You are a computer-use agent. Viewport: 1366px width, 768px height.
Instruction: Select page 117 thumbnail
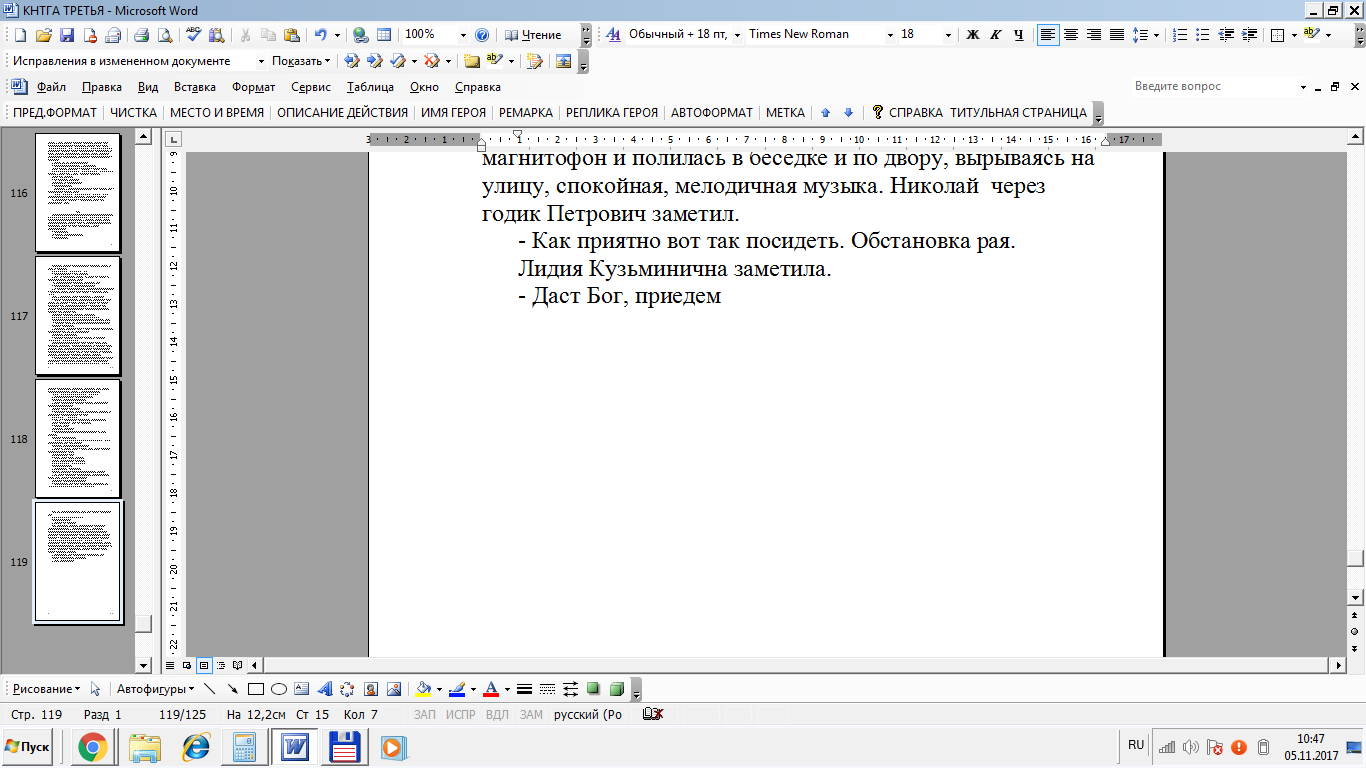pos(78,316)
